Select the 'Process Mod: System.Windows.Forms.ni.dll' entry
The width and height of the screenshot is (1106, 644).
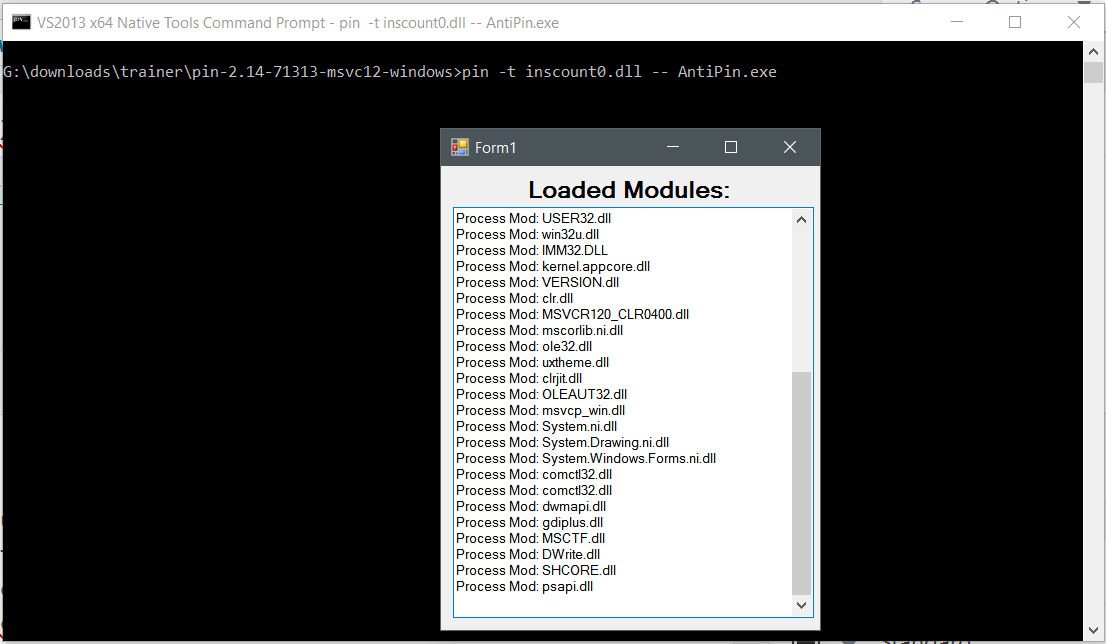pyautogui.click(x=586, y=458)
